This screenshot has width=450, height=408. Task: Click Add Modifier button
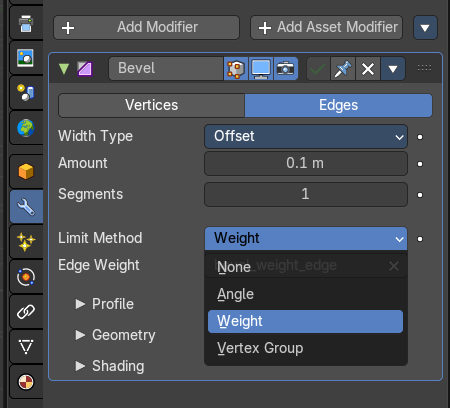point(146,27)
